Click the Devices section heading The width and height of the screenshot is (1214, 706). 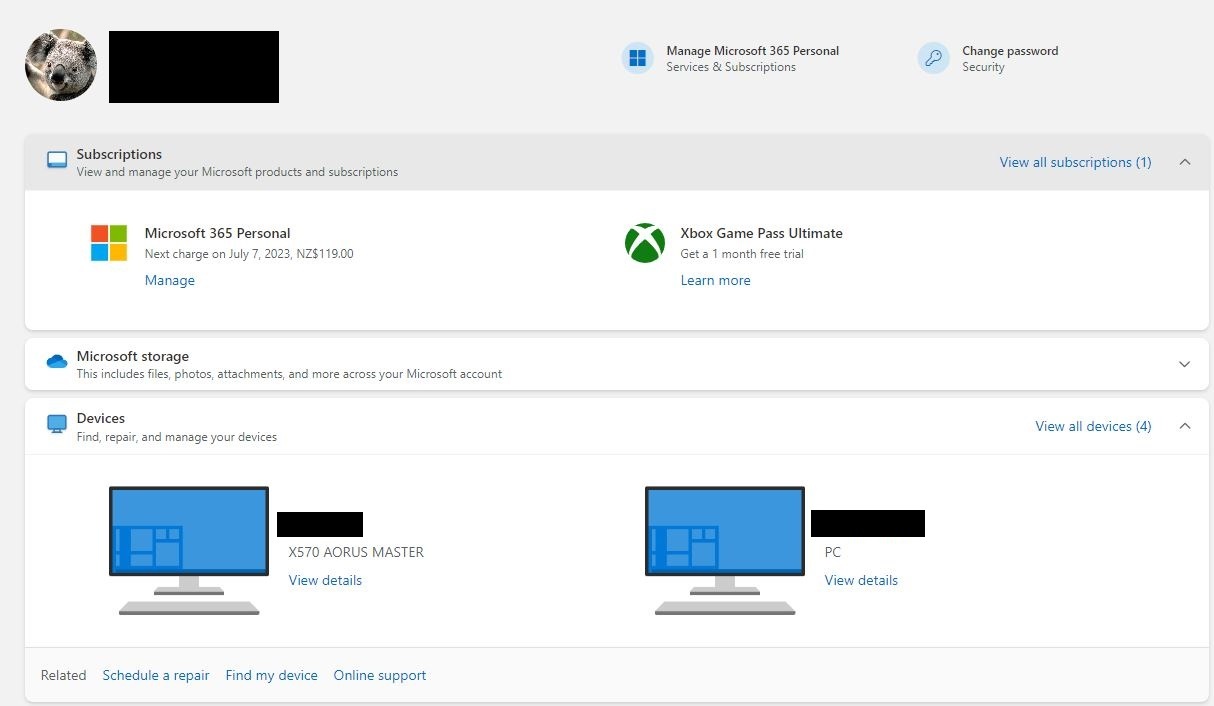pos(101,418)
